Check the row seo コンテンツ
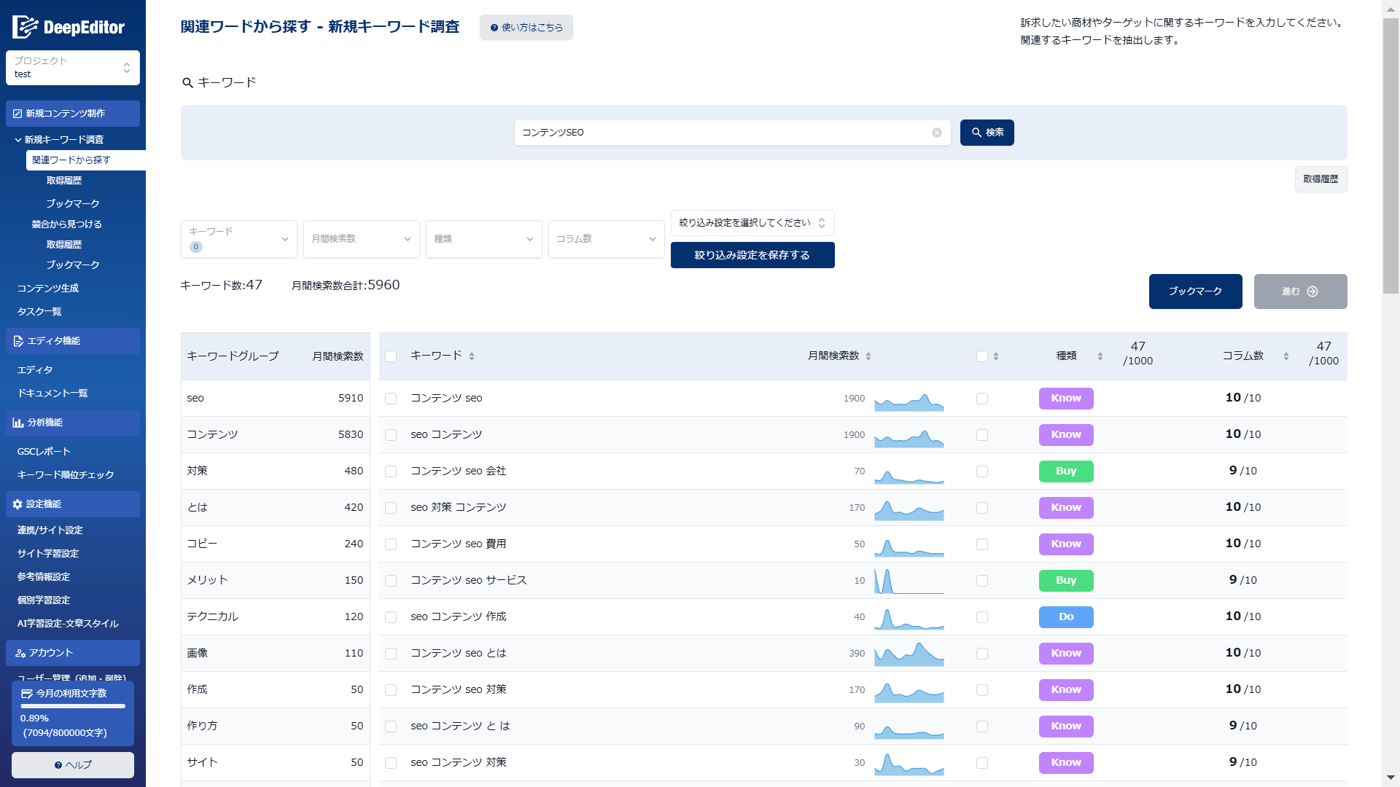1400x787 pixels. (x=391, y=435)
